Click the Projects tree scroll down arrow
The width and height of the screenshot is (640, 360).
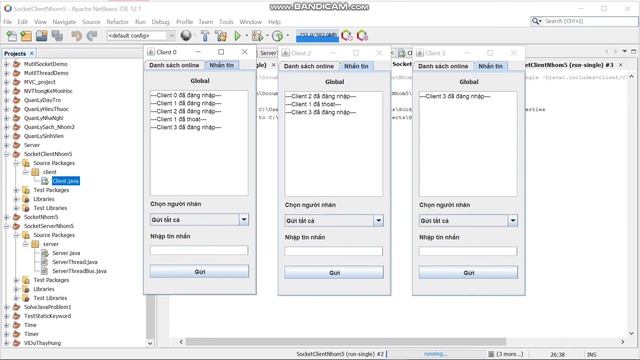click(150, 343)
